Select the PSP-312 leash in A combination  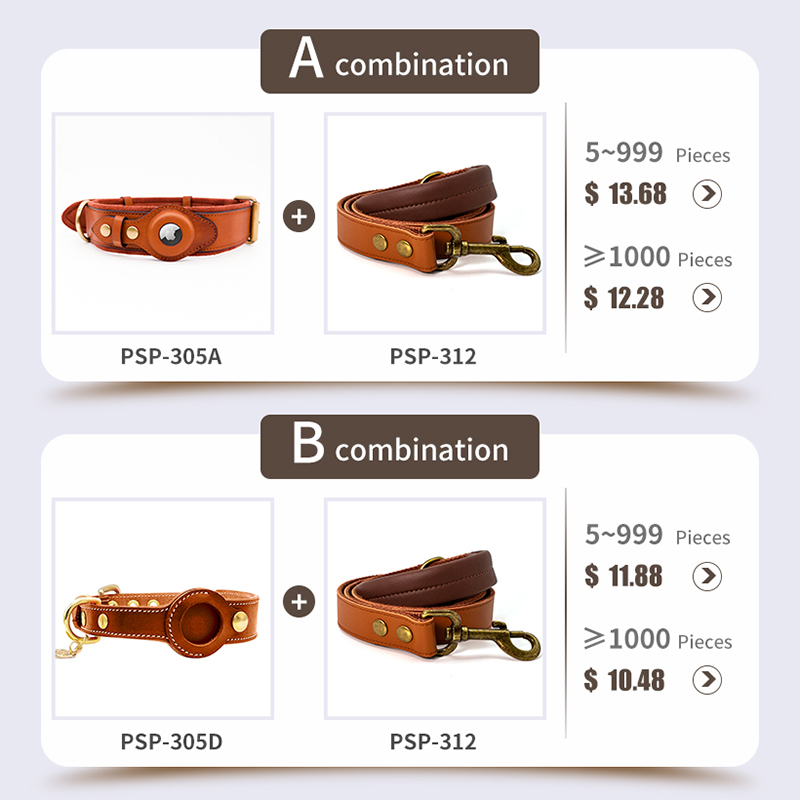434,223
